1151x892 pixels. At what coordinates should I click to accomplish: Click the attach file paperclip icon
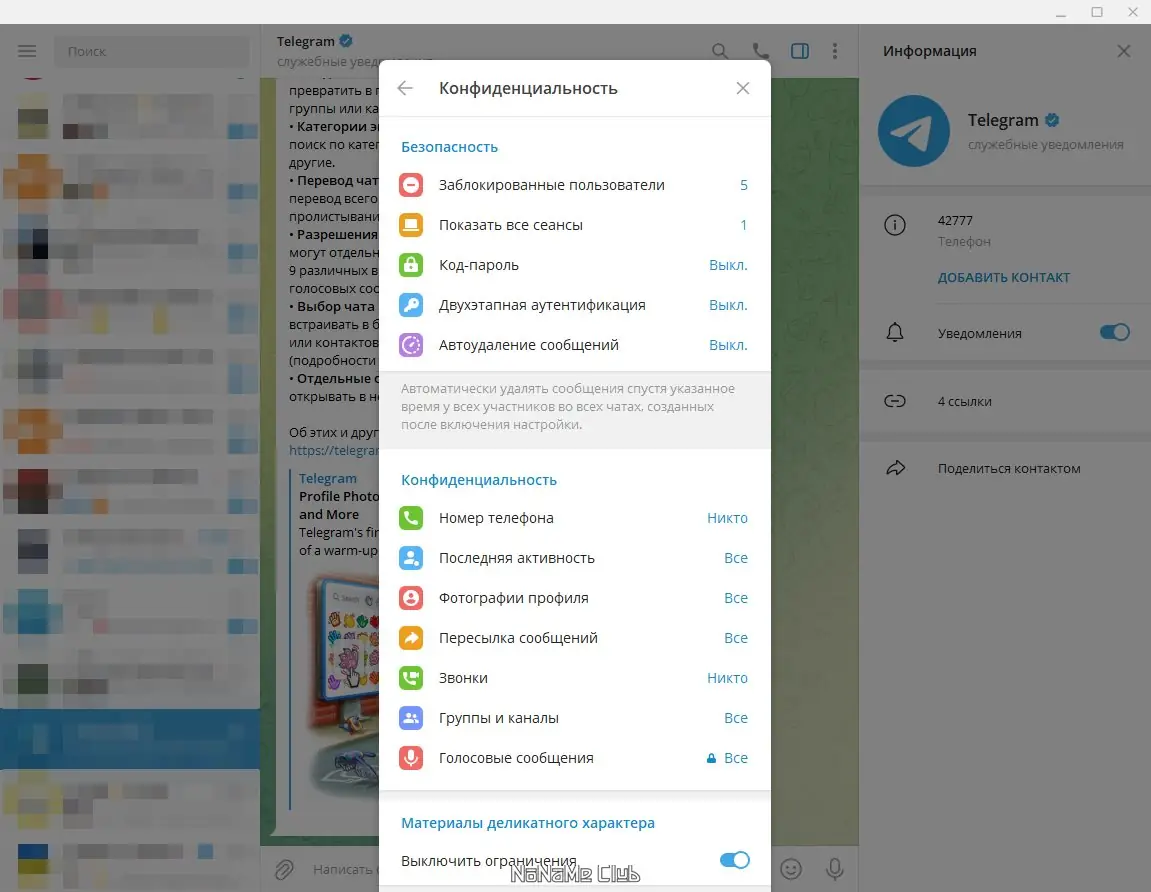(284, 869)
